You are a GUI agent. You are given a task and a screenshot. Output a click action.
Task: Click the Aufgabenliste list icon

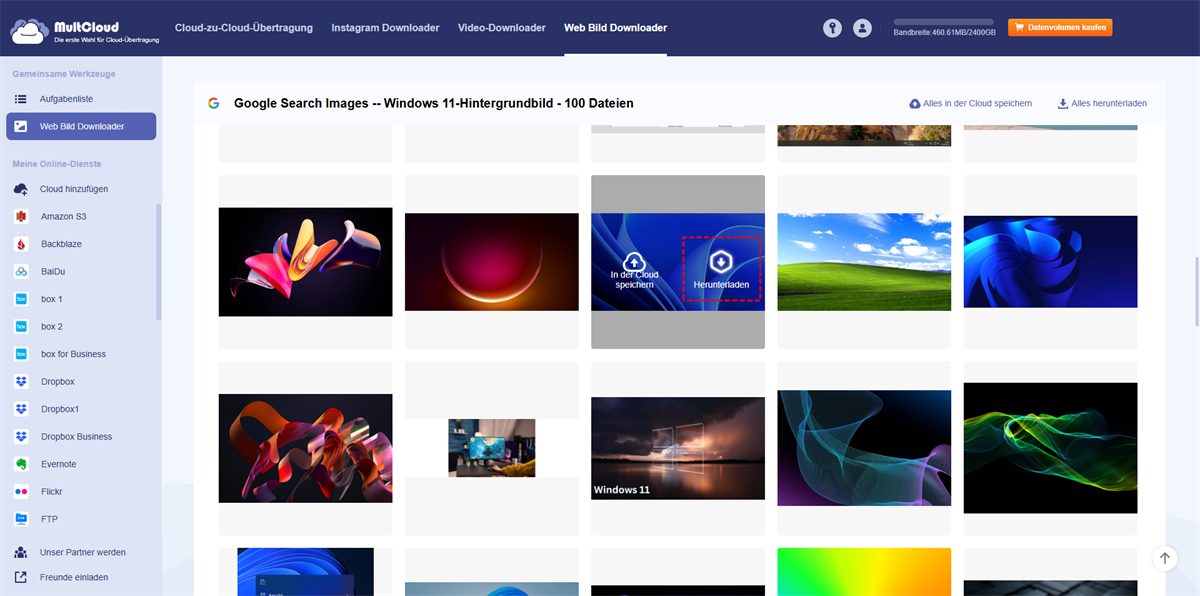tap(21, 99)
